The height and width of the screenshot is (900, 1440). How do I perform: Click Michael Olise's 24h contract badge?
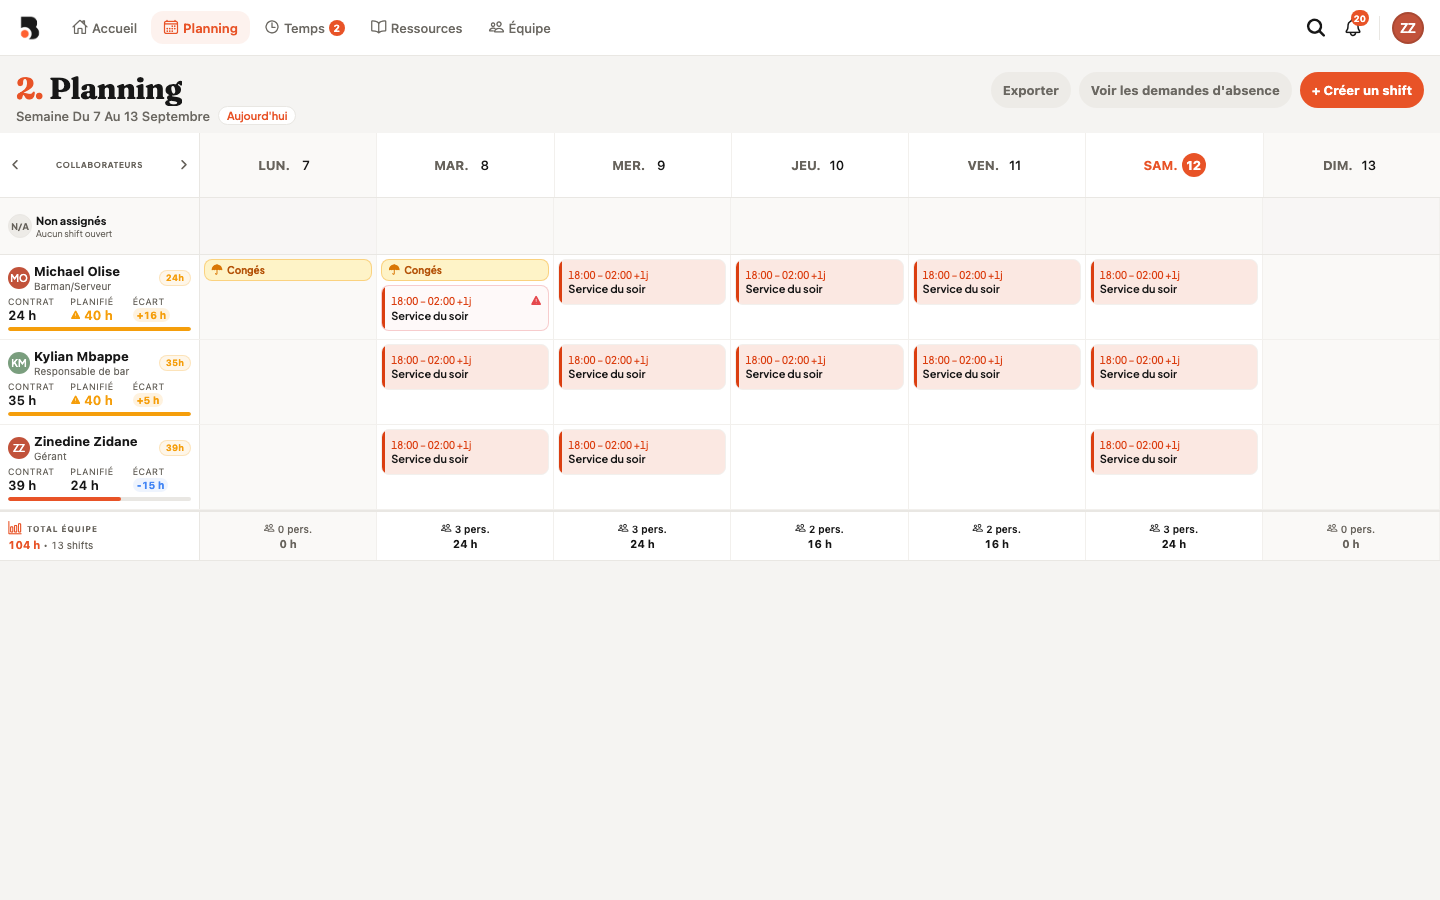coord(175,278)
